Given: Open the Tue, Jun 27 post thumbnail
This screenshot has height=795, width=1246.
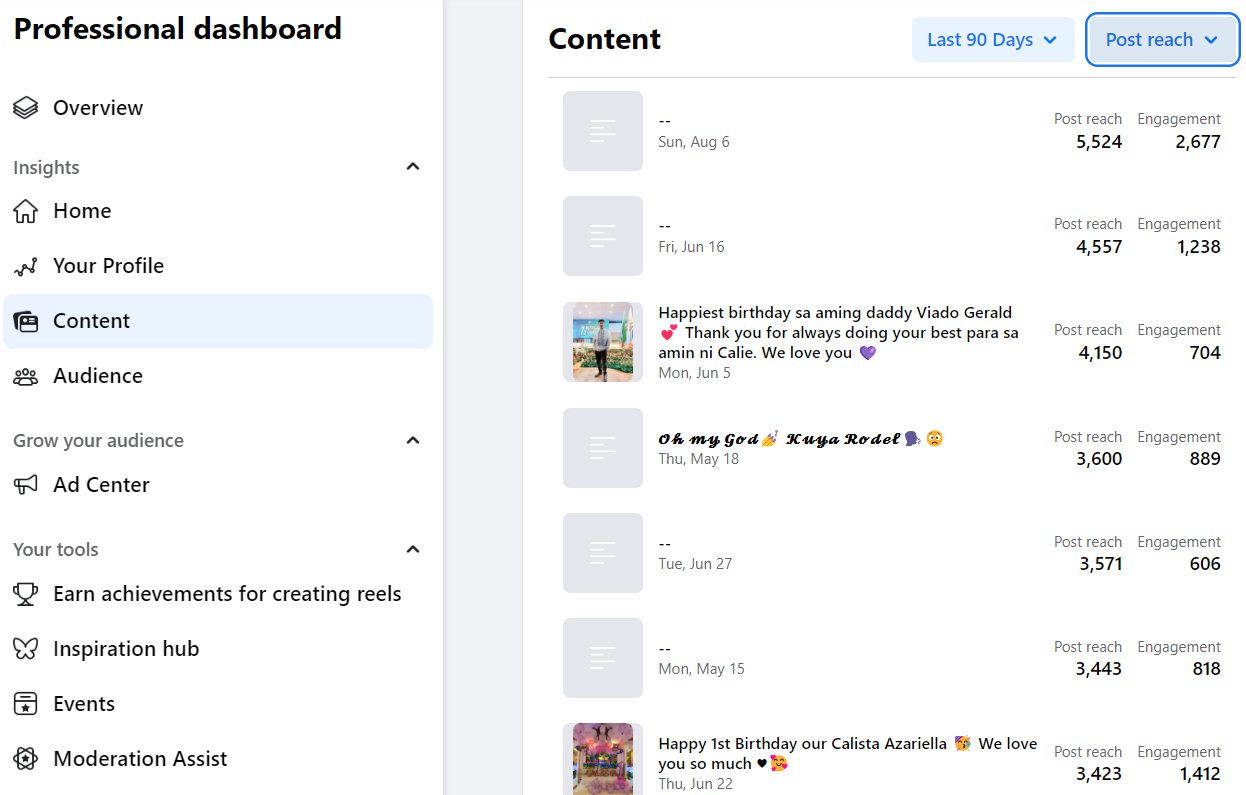Looking at the screenshot, I should click(x=603, y=553).
